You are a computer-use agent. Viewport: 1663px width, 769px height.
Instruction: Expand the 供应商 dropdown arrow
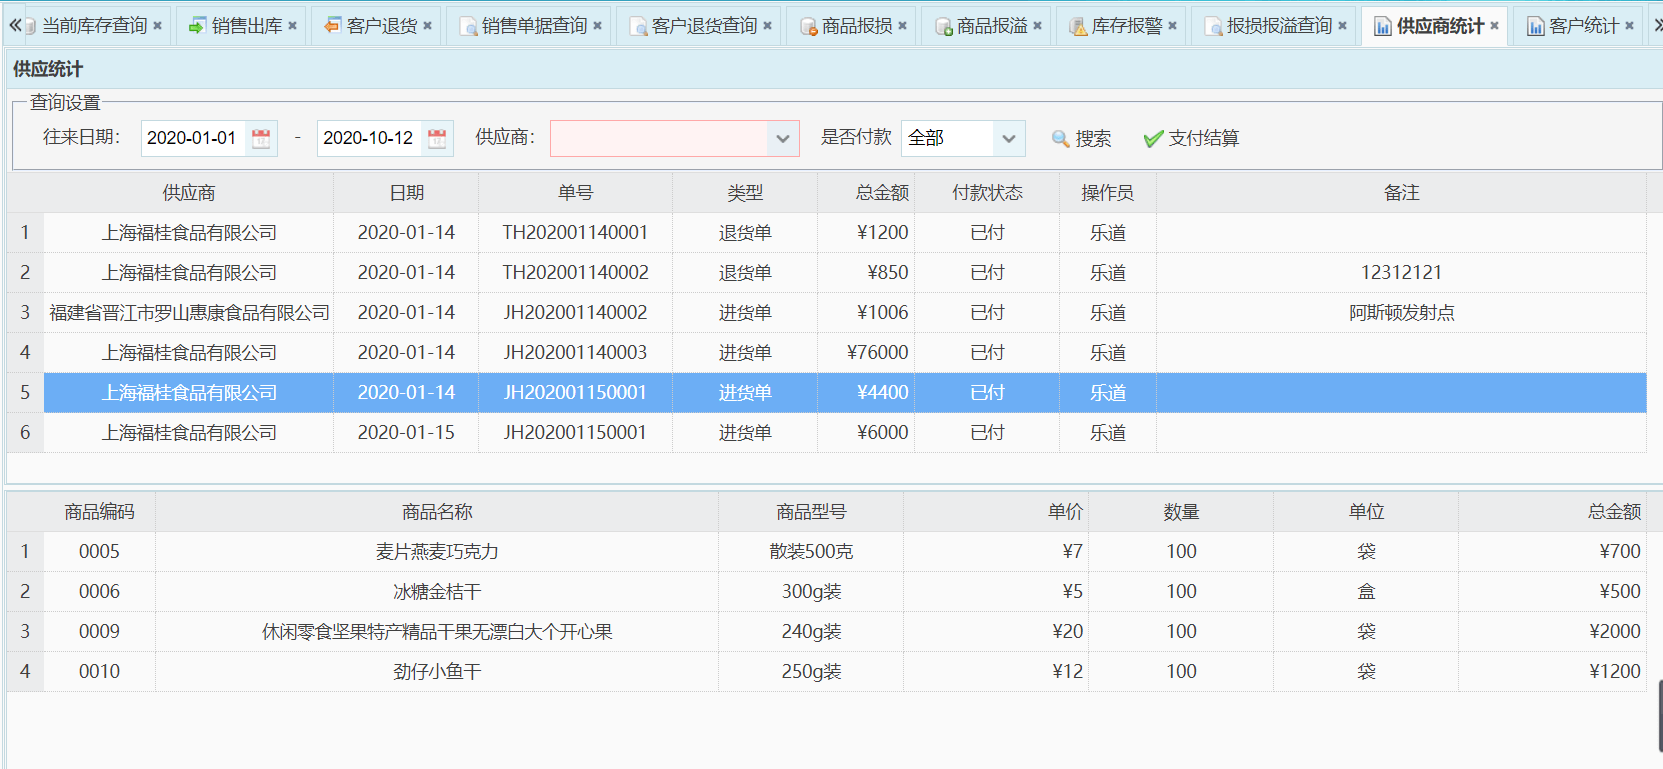pos(783,138)
